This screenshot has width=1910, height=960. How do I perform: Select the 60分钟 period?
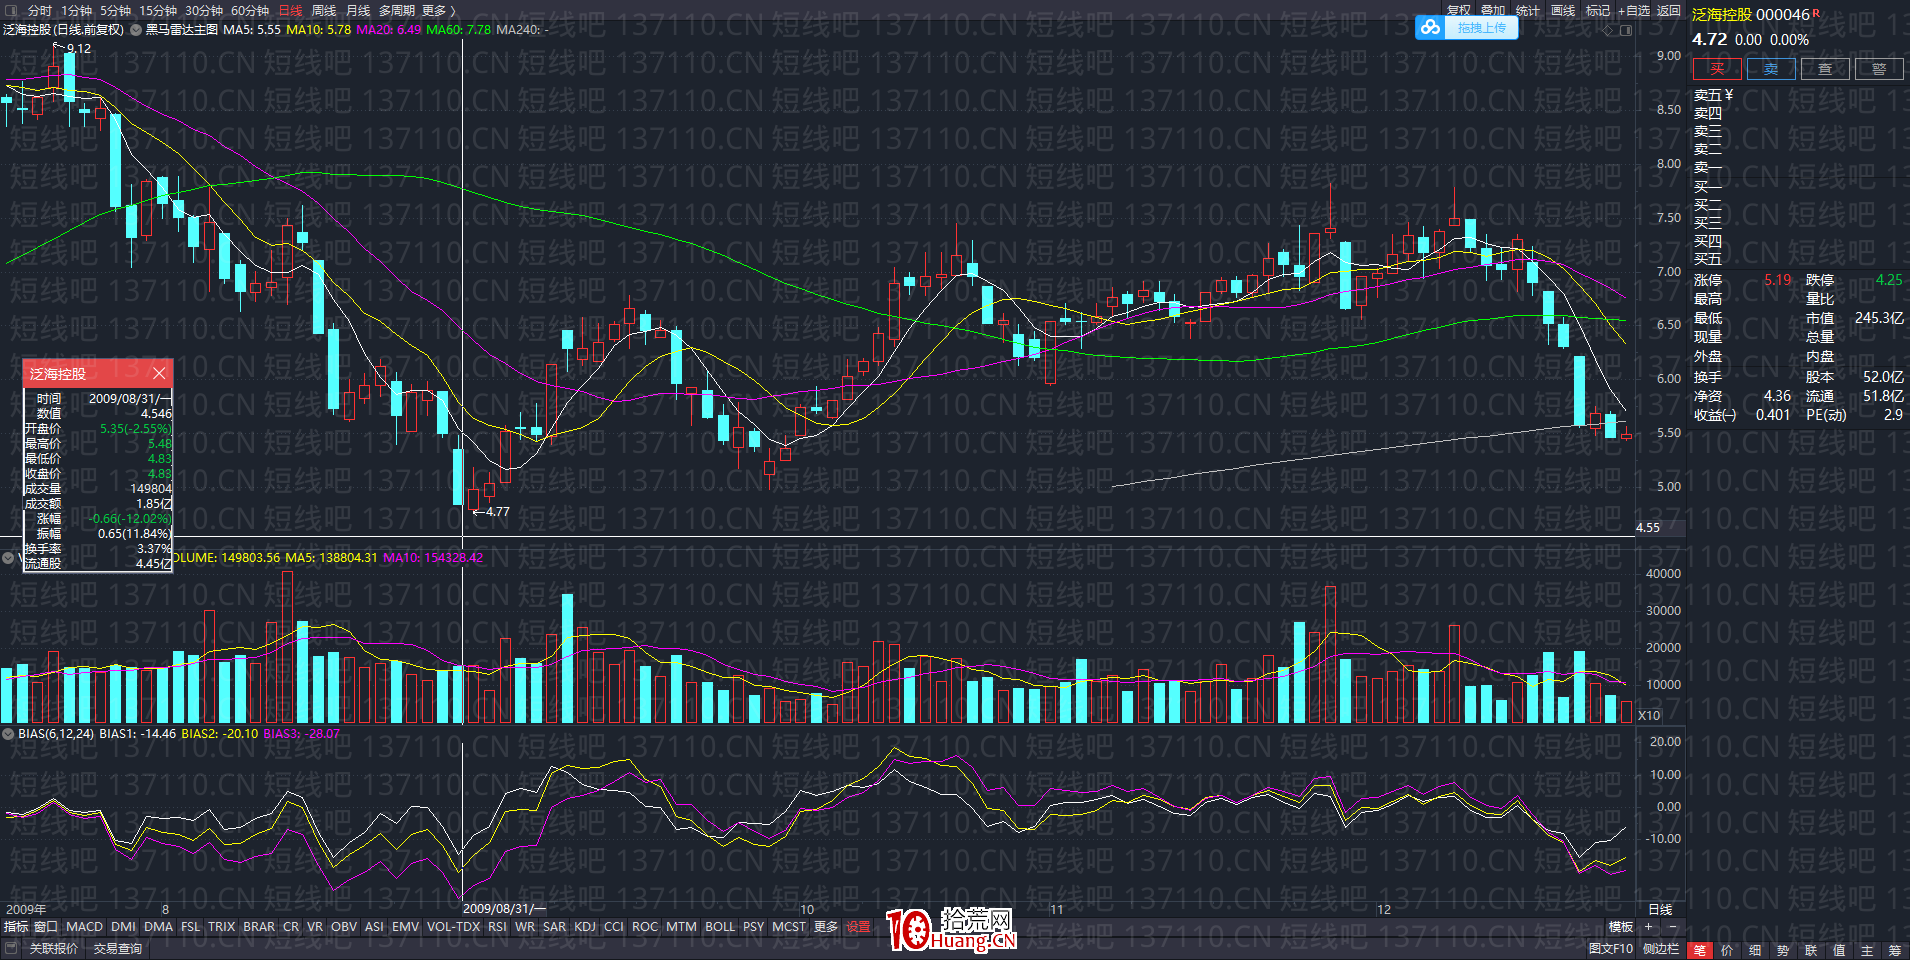click(x=250, y=10)
